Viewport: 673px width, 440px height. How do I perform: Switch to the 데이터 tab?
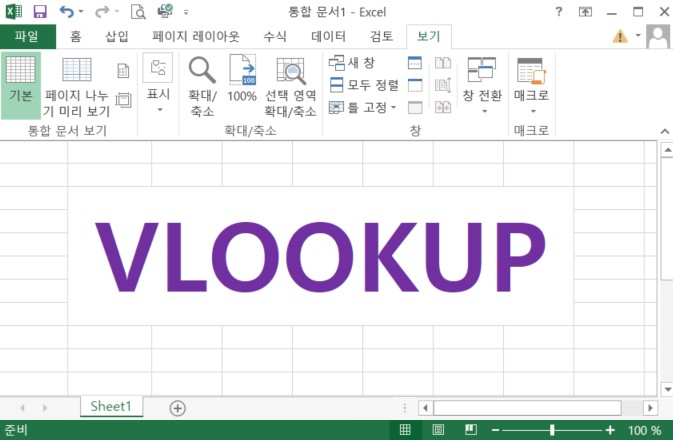(x=328, y=36)
